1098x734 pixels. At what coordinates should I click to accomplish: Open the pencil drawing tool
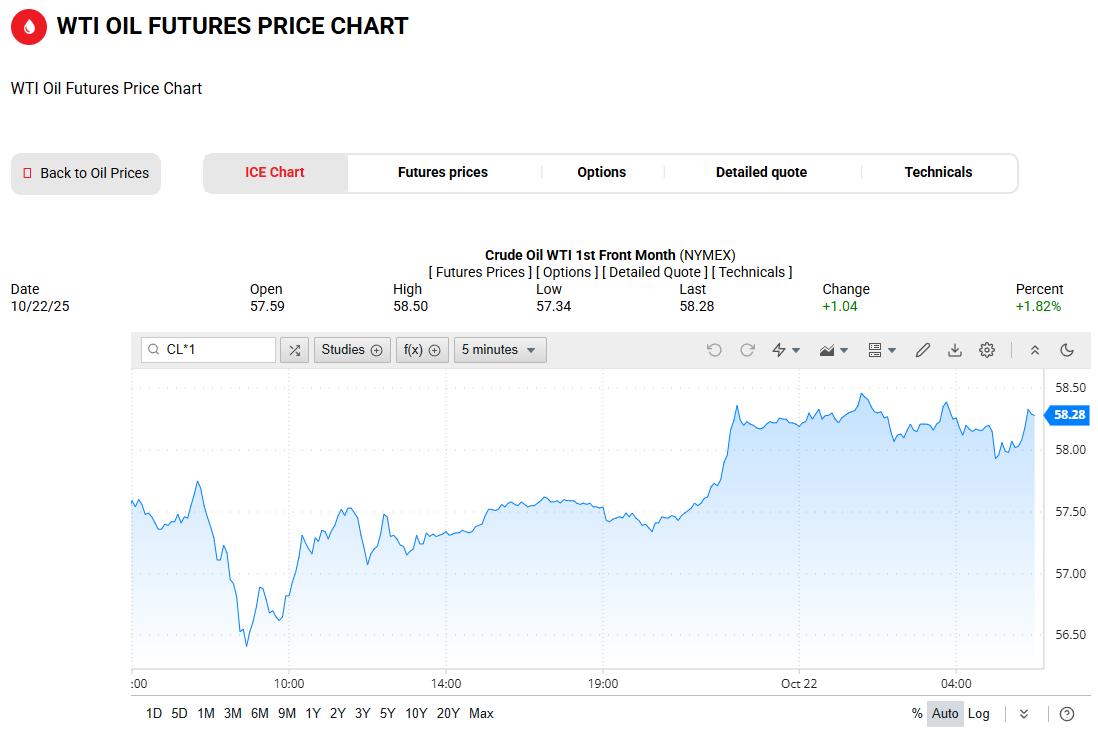(x=923, y=350)
